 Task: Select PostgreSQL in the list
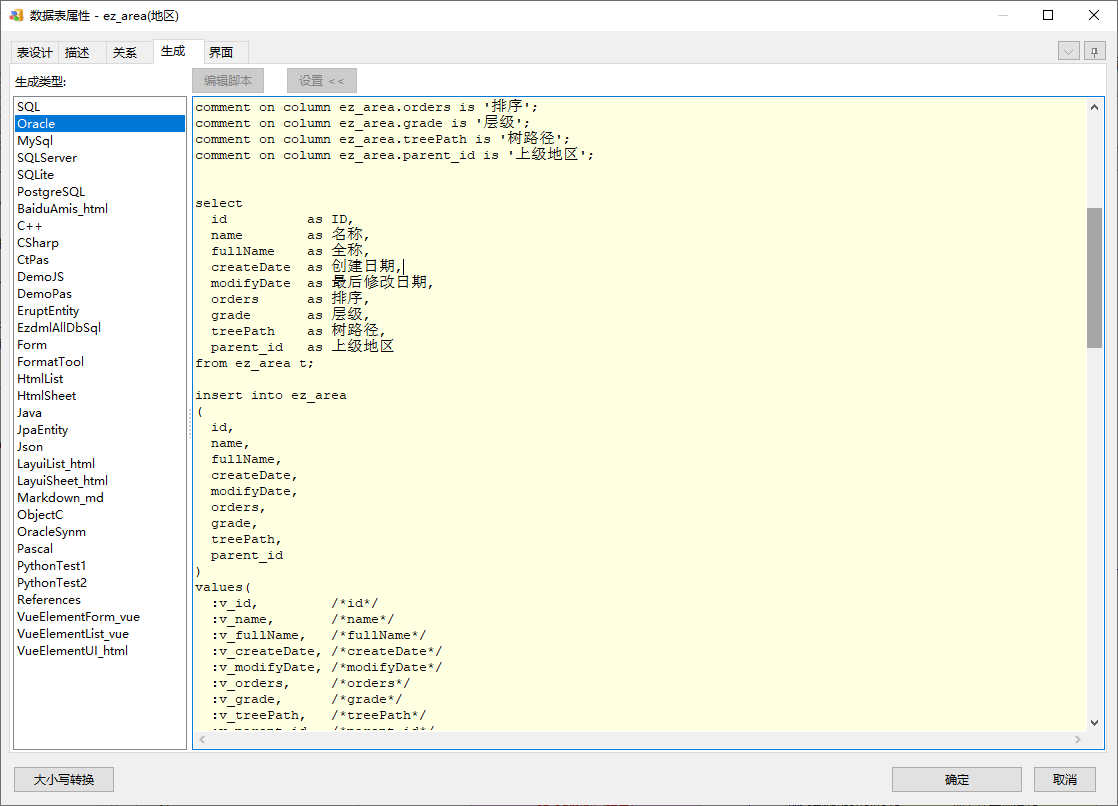point(100,192)
